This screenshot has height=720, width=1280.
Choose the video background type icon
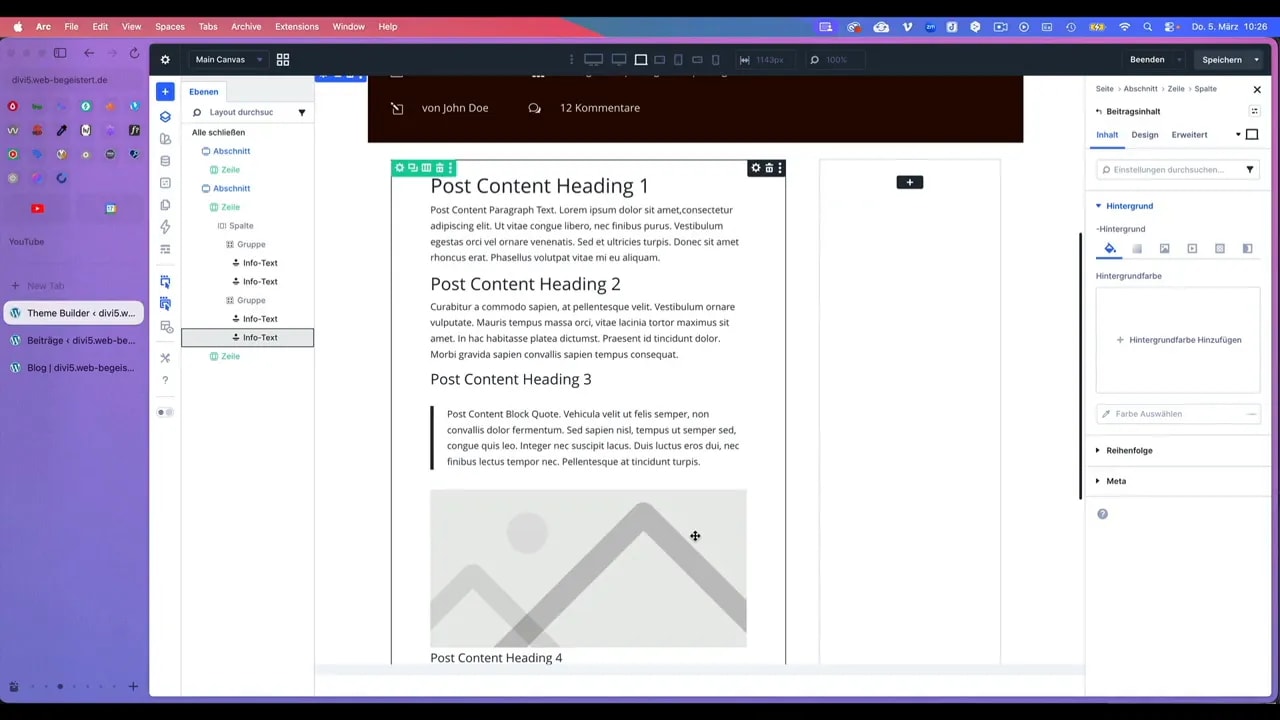click(1192, 249)
